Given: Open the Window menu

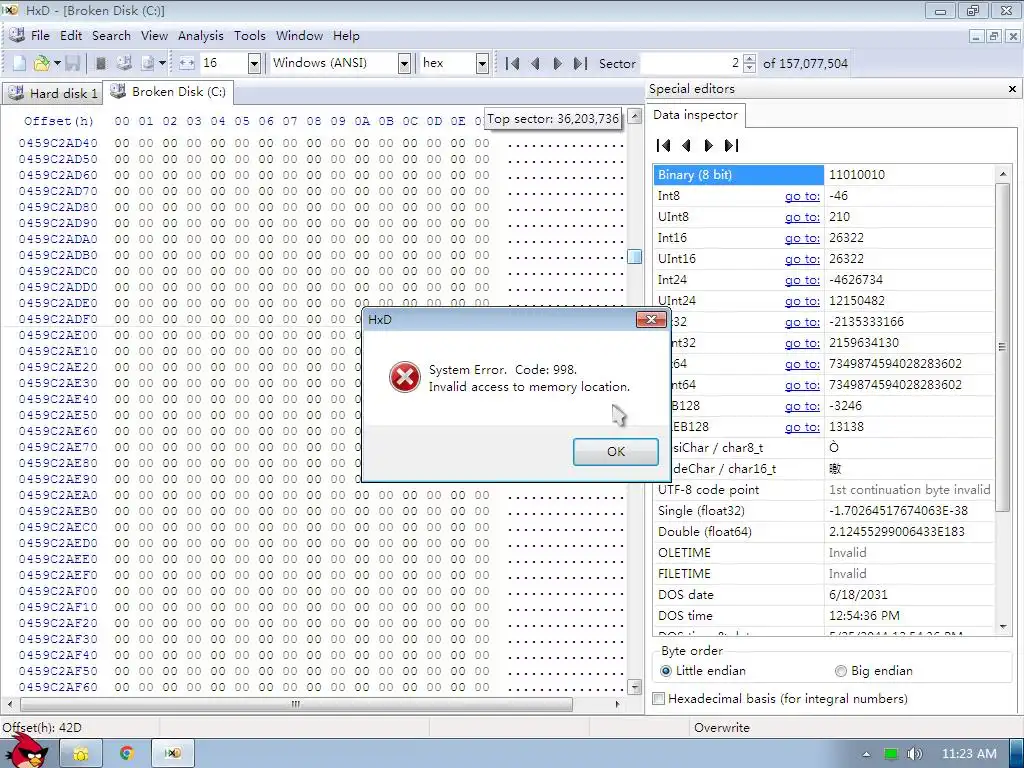Looking at the screenshot, I should coord(299,36).
